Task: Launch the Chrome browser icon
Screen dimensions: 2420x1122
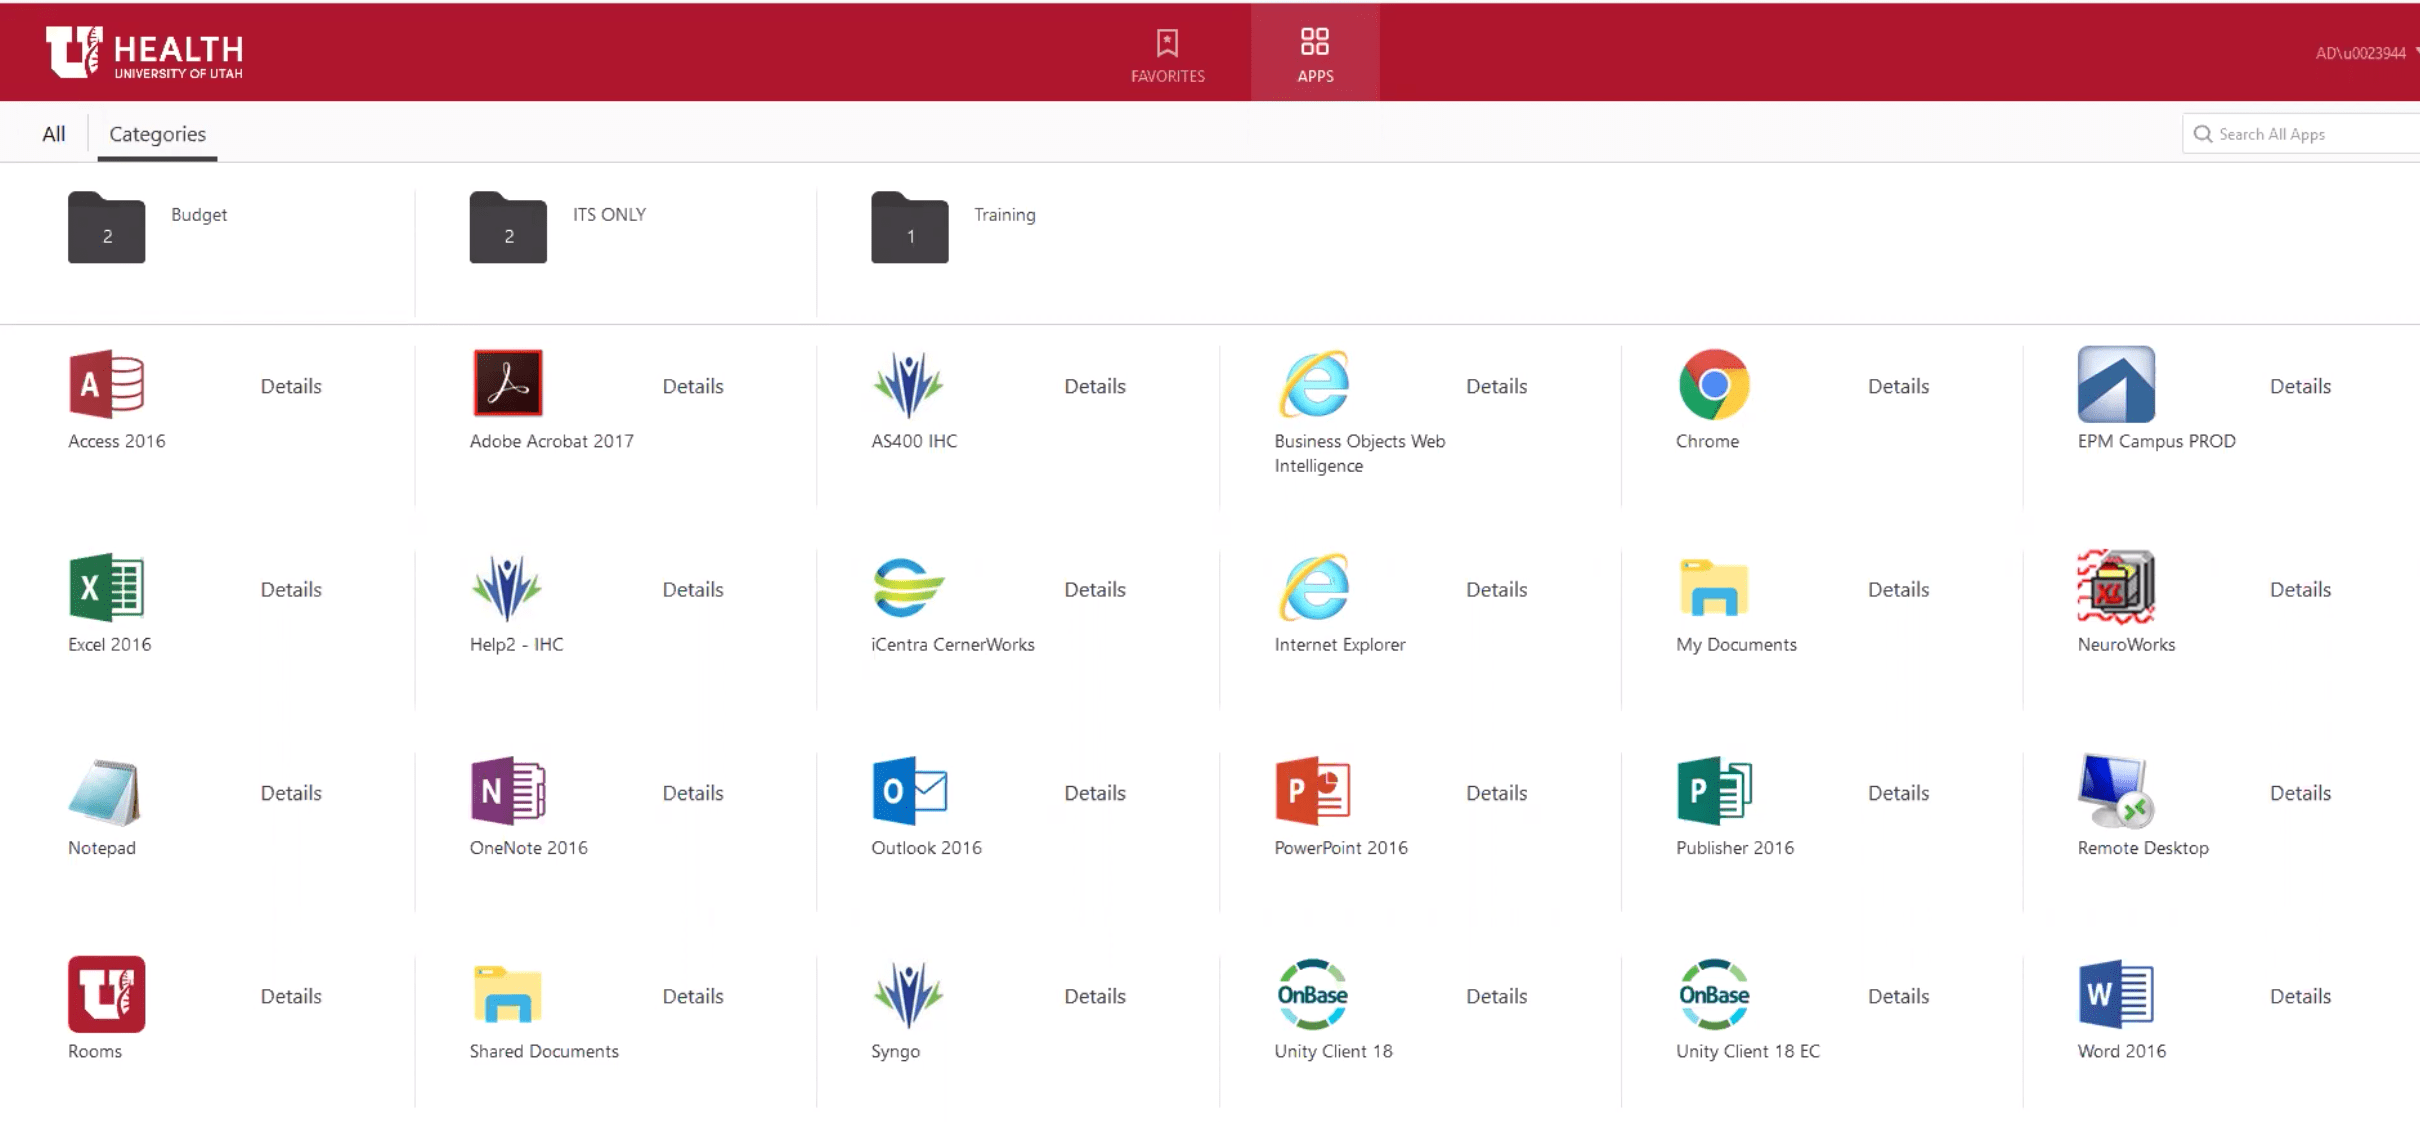Action: tap(1714, 384)
